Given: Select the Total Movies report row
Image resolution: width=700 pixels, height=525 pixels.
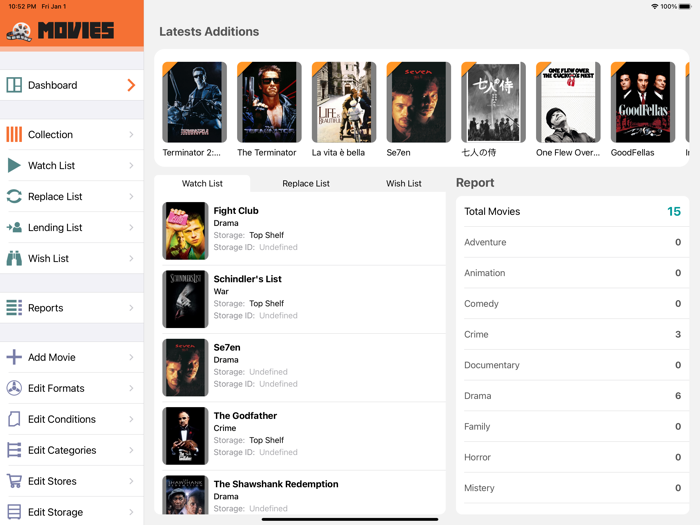Looking at the screenshot, I should tap(572, 211).
